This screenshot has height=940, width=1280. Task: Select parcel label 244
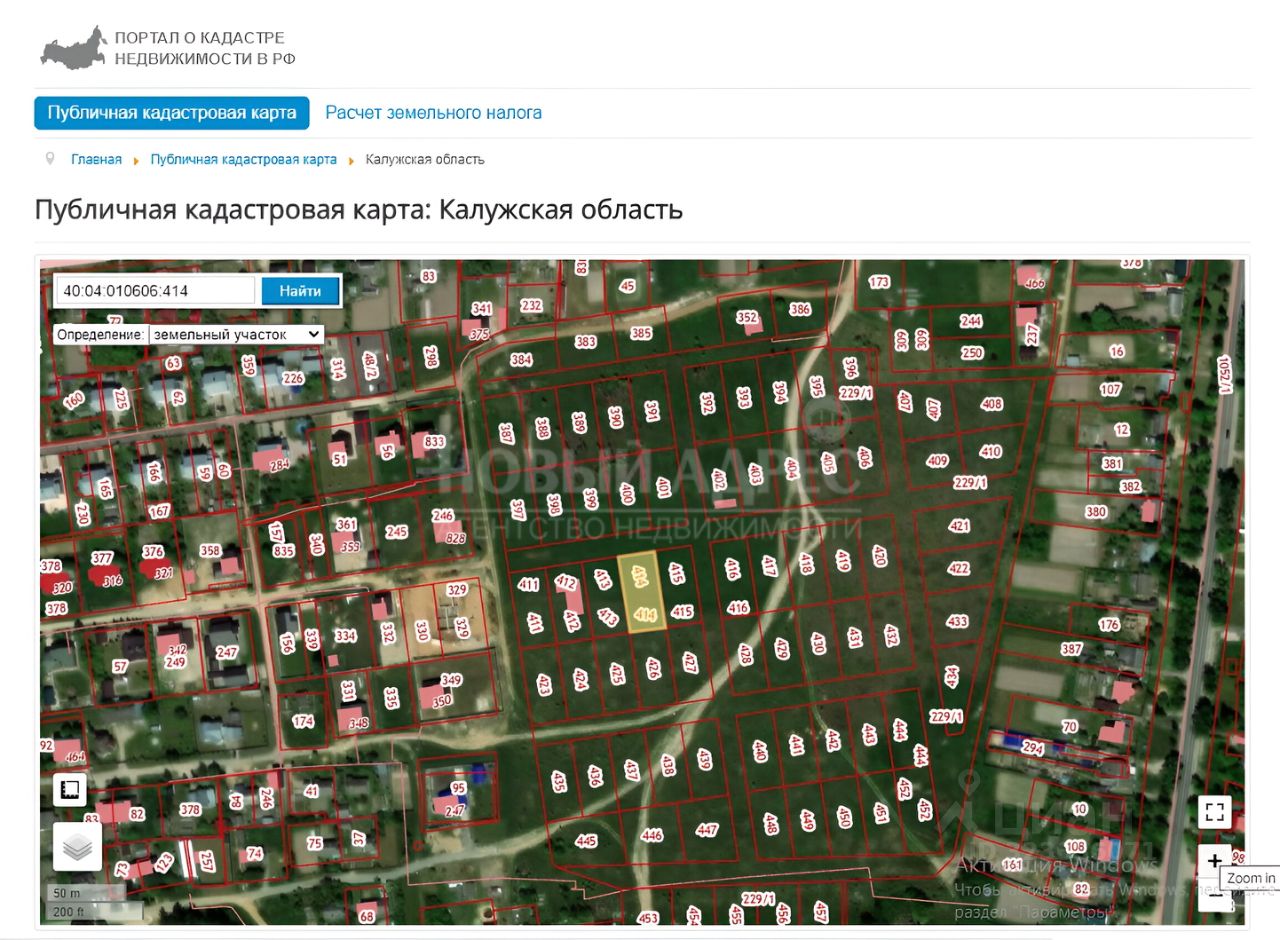click(x=971, y=321)
